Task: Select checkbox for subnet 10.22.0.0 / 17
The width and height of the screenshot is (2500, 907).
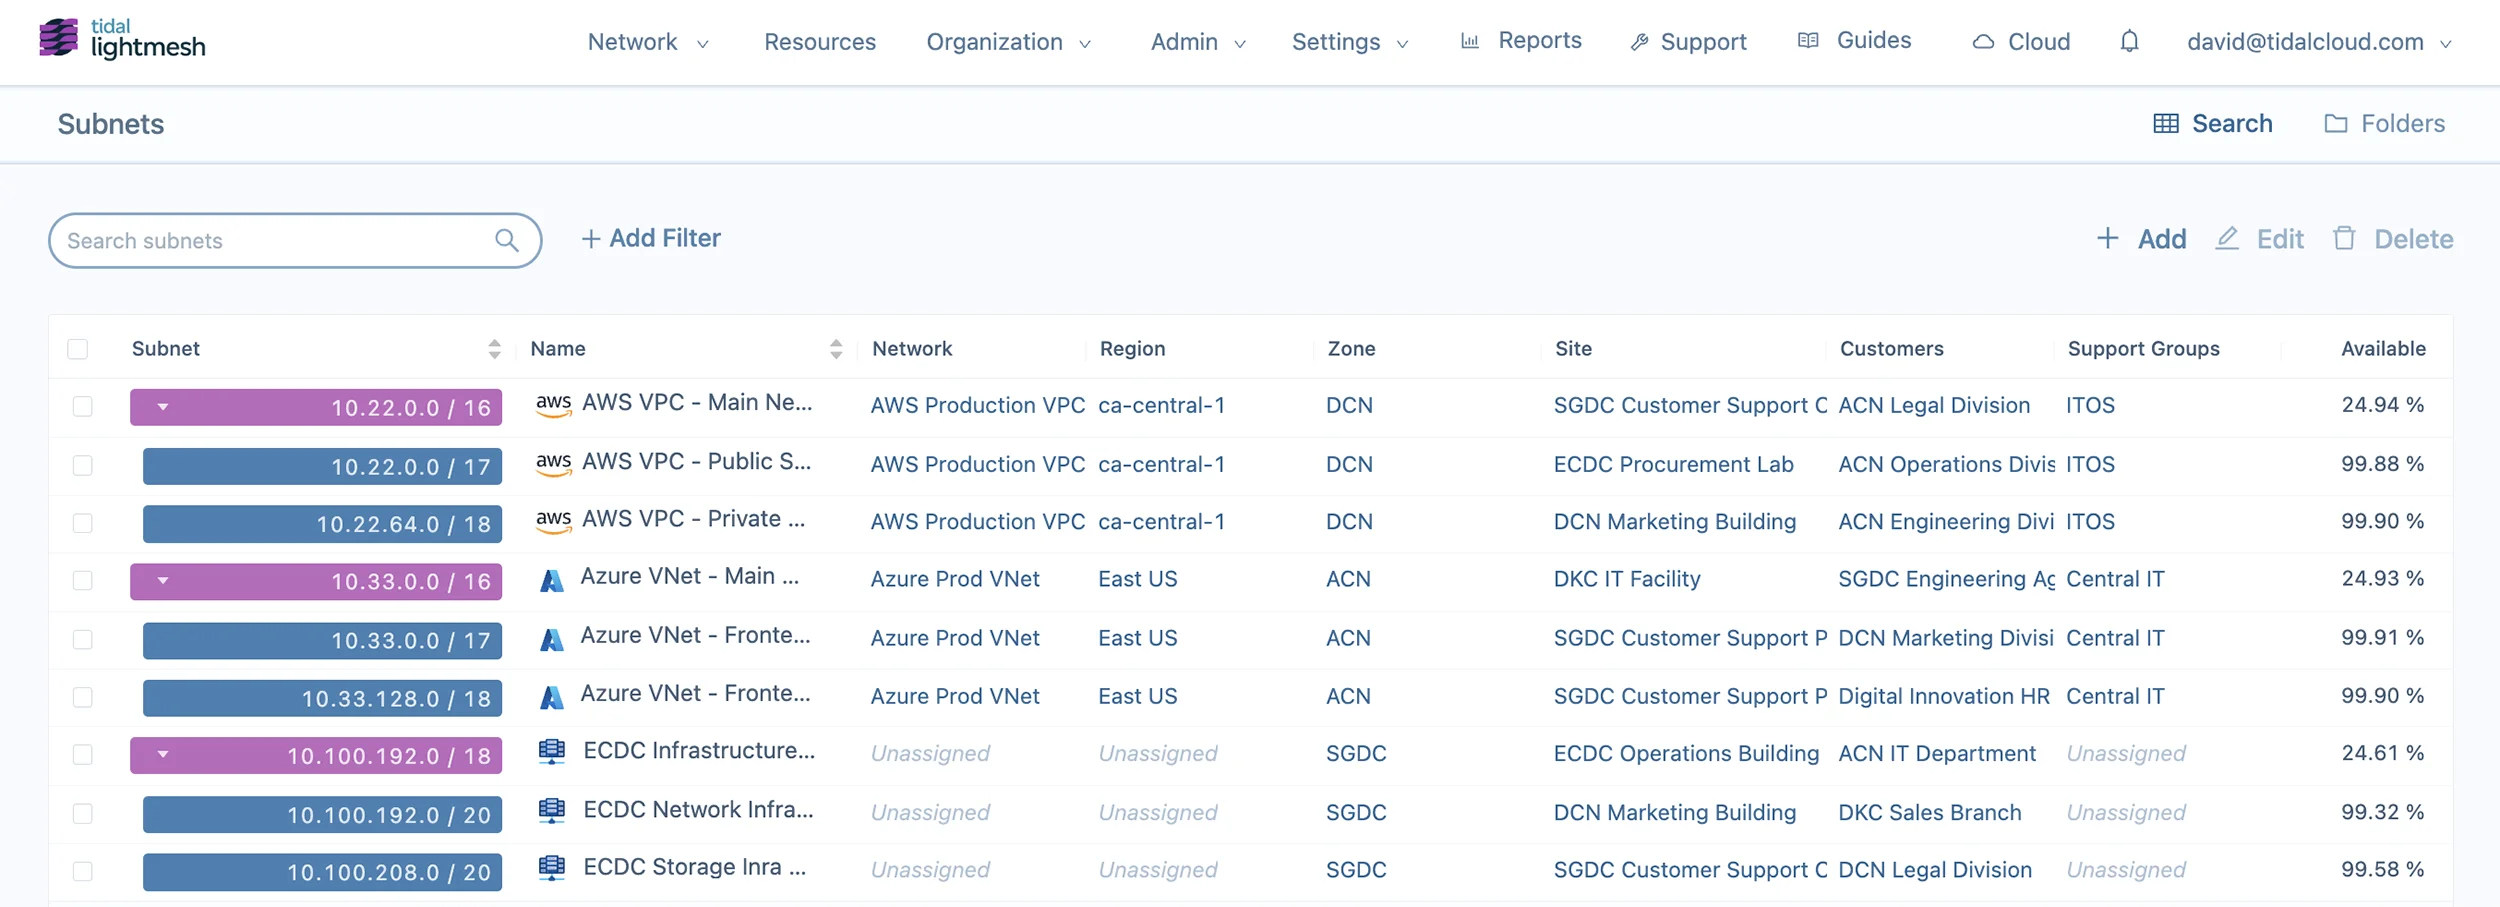Action: [83, 465]
